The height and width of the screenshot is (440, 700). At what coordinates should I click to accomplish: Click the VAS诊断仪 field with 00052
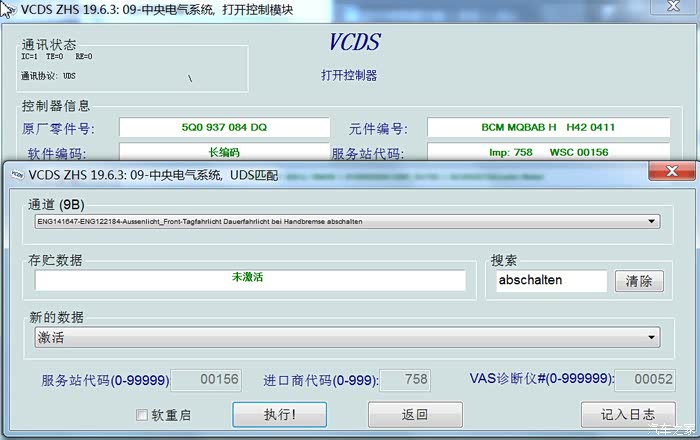point(644,380)
